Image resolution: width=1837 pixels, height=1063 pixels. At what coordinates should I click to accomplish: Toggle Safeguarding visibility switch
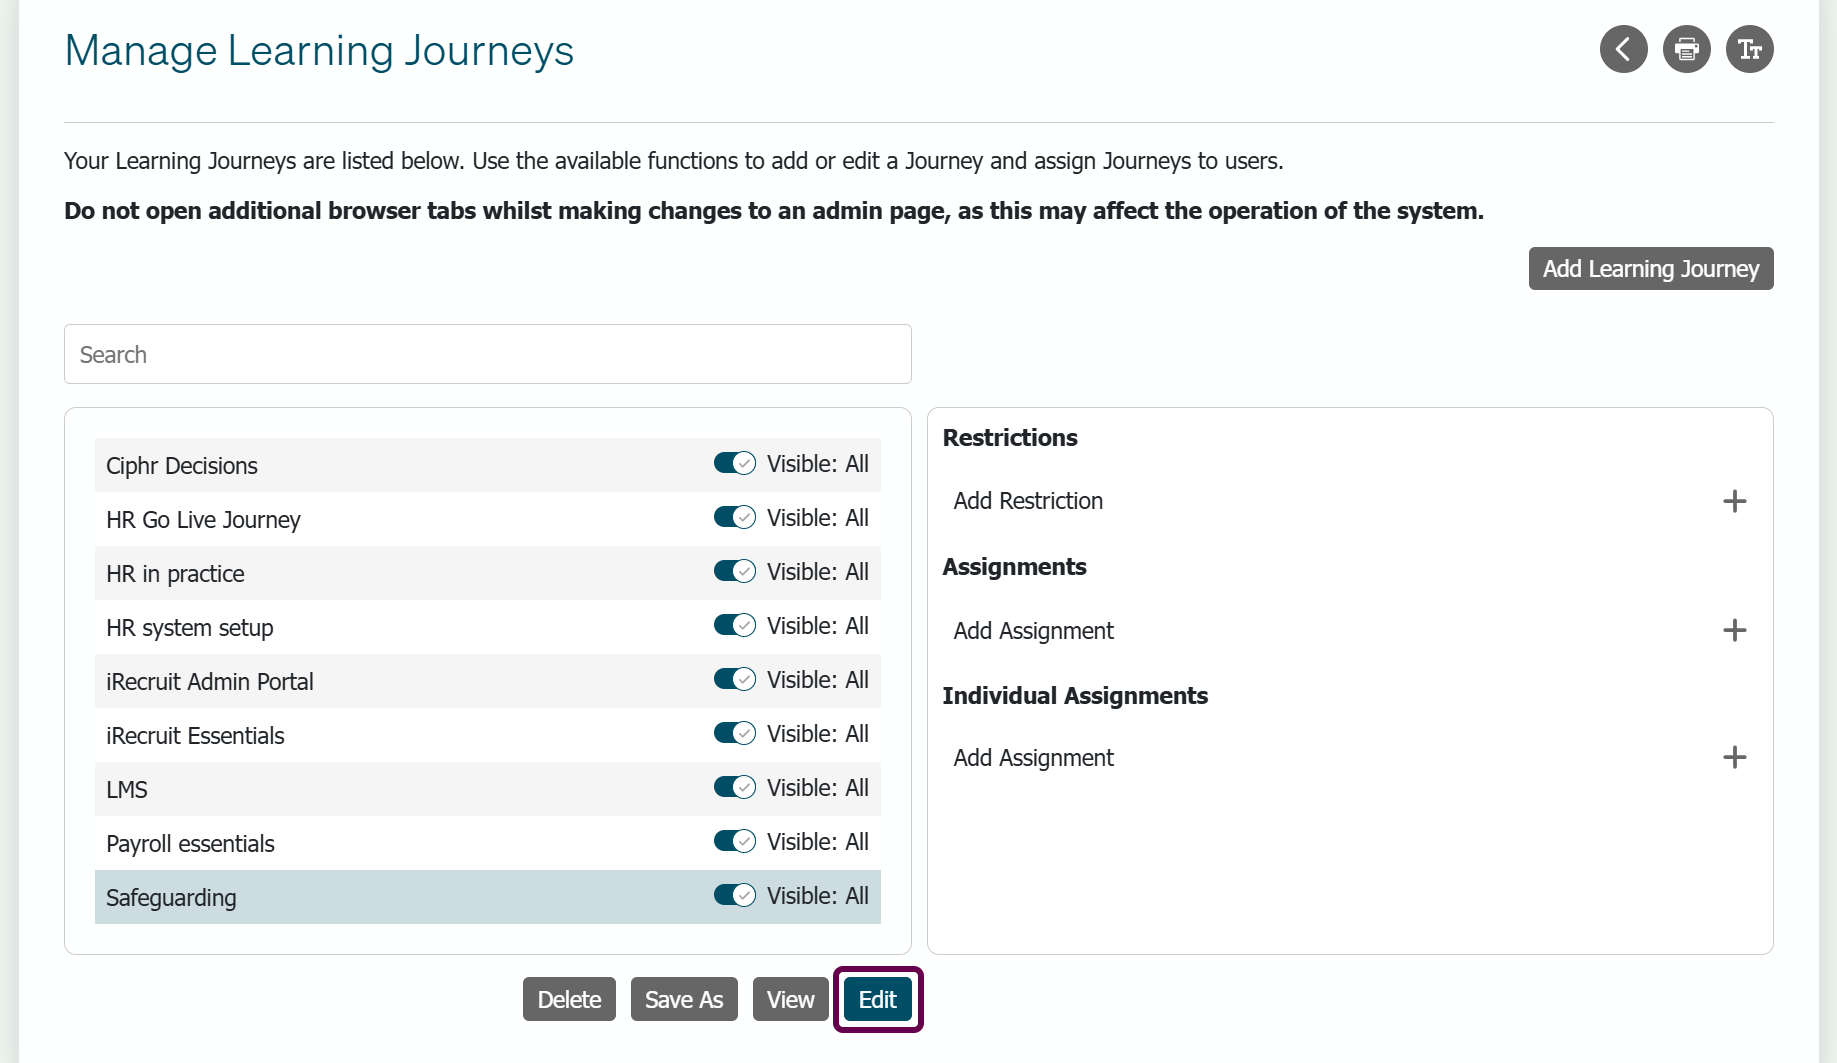(734, 895)
